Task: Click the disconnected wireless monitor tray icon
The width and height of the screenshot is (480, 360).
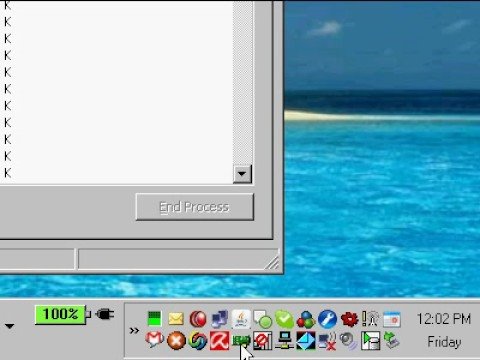Action: pyautogui.click(x=327, y=341)
